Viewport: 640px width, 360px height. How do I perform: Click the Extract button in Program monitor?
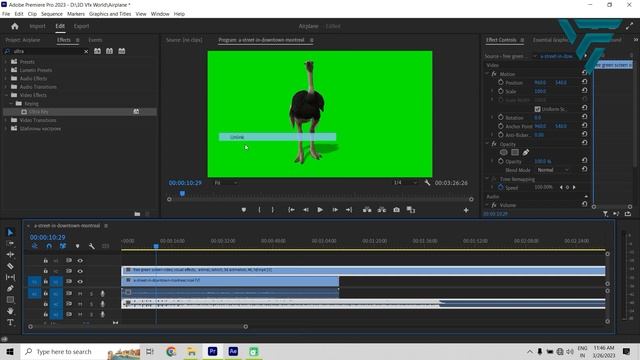pyautogui.click(x=382, y=210)
